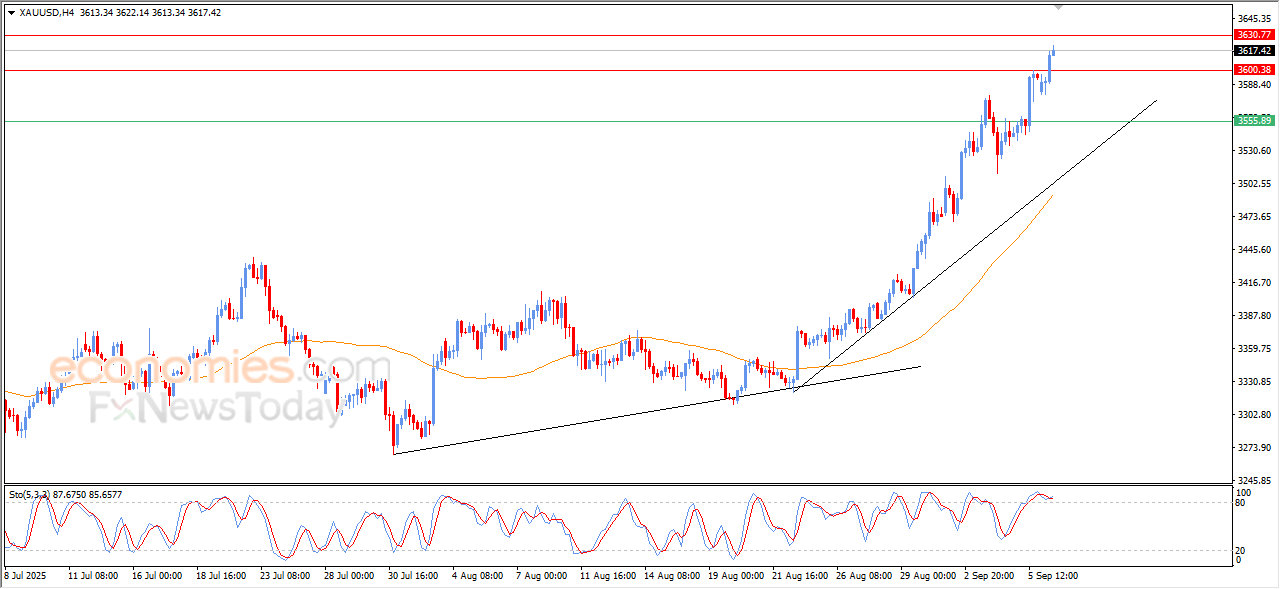Select the green 3555.89 price level tag
1280x589 pixels.
(1253, 121)
